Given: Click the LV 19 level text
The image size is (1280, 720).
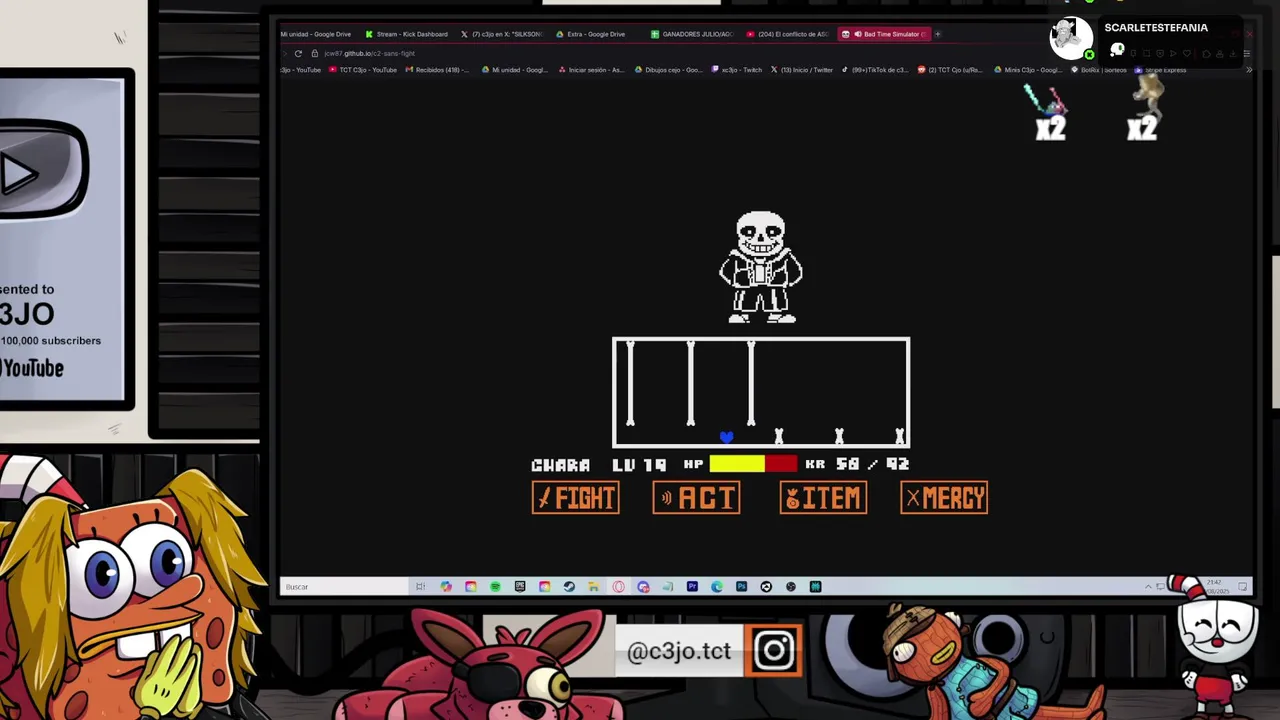Looking at the screenshot, I should (x=639, y=465).
